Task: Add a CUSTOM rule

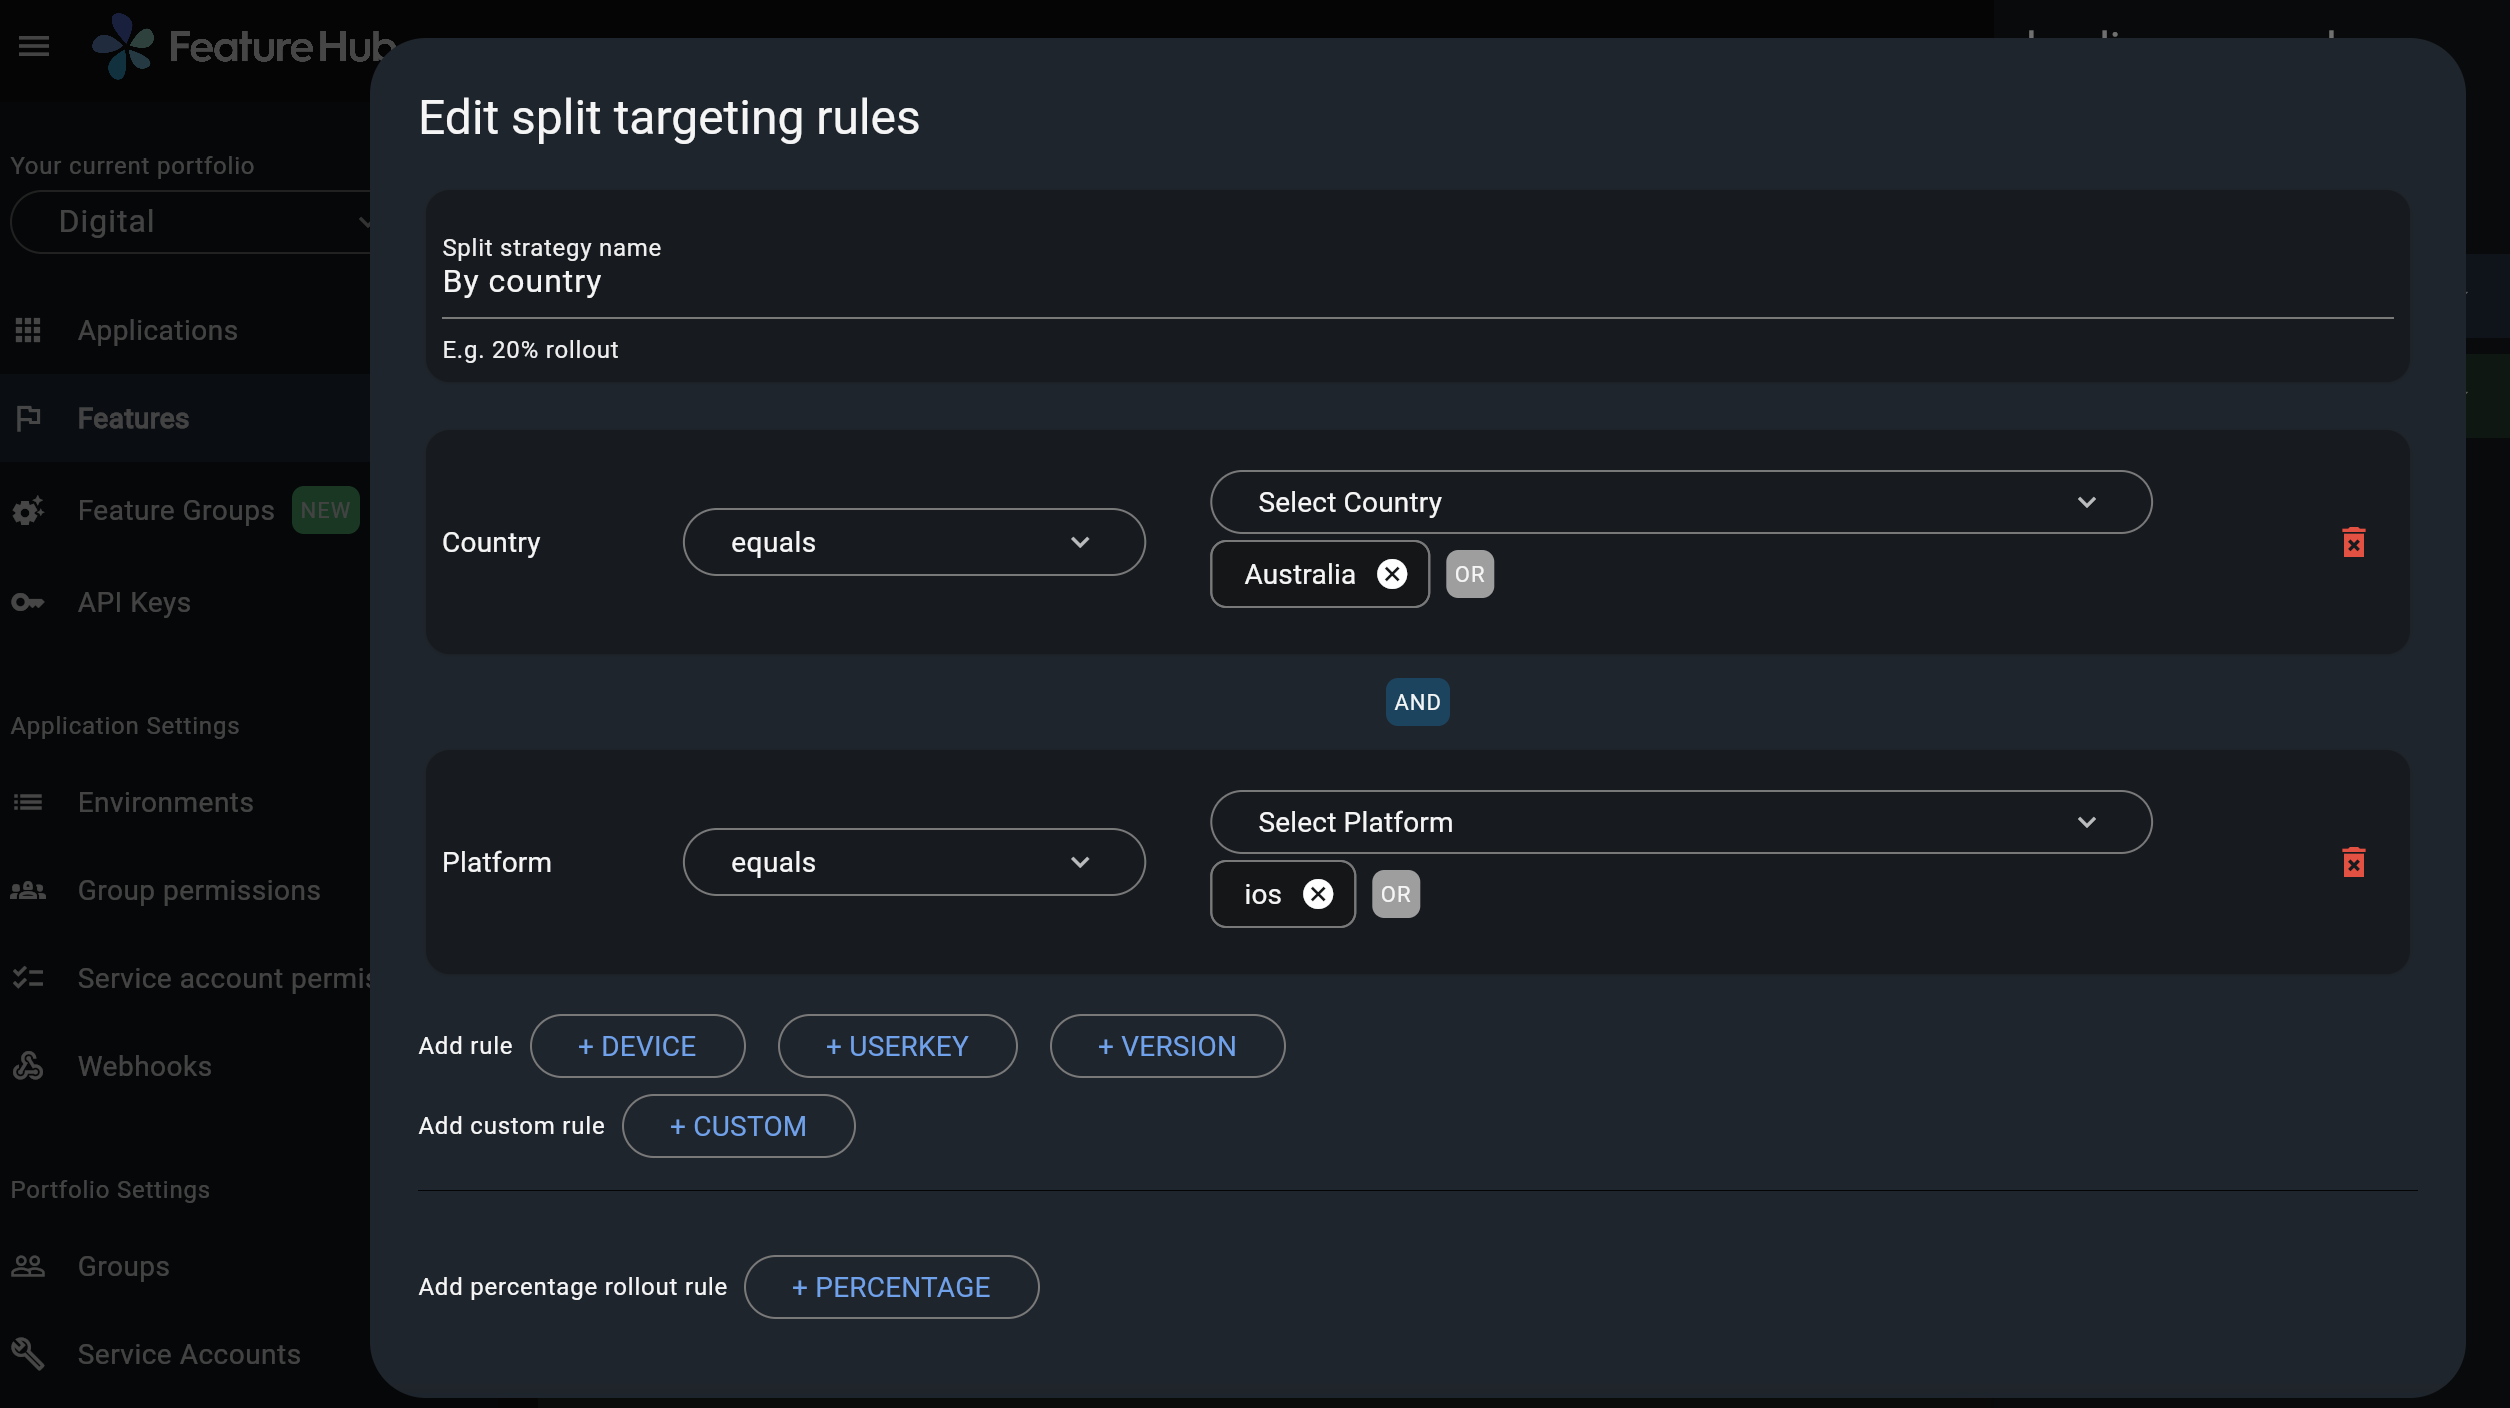Action: [x=738, y=1125]
